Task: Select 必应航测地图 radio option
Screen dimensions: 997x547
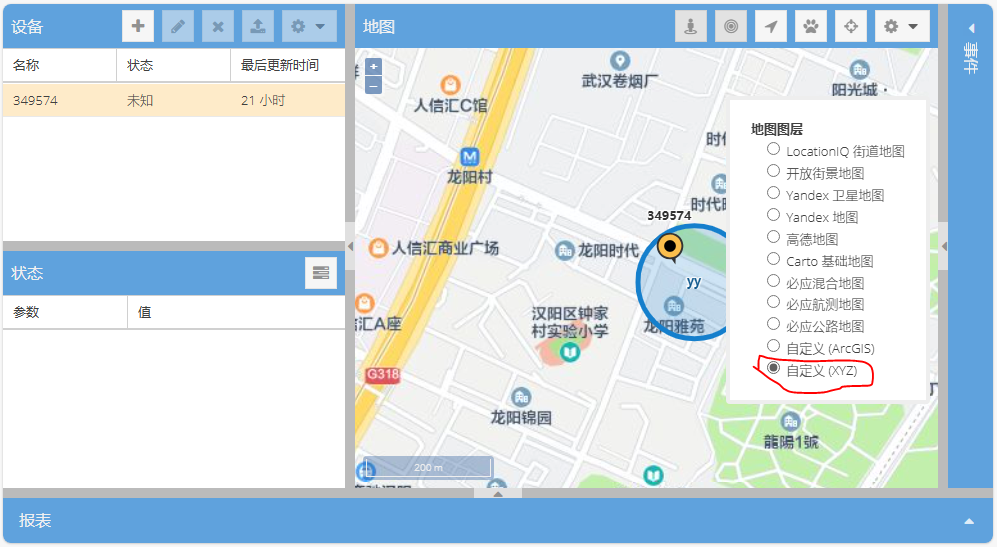Action: pos(773,301)
